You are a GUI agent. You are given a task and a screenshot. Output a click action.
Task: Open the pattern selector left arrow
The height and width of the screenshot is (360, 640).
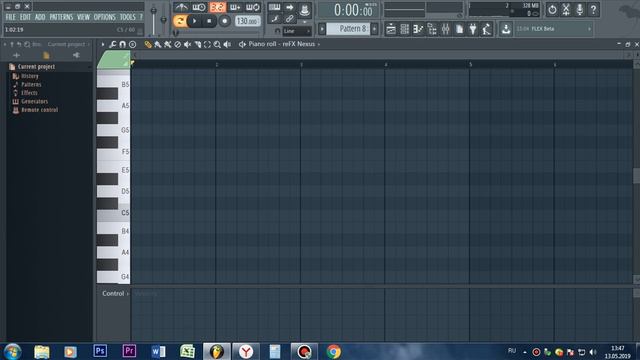322,29
